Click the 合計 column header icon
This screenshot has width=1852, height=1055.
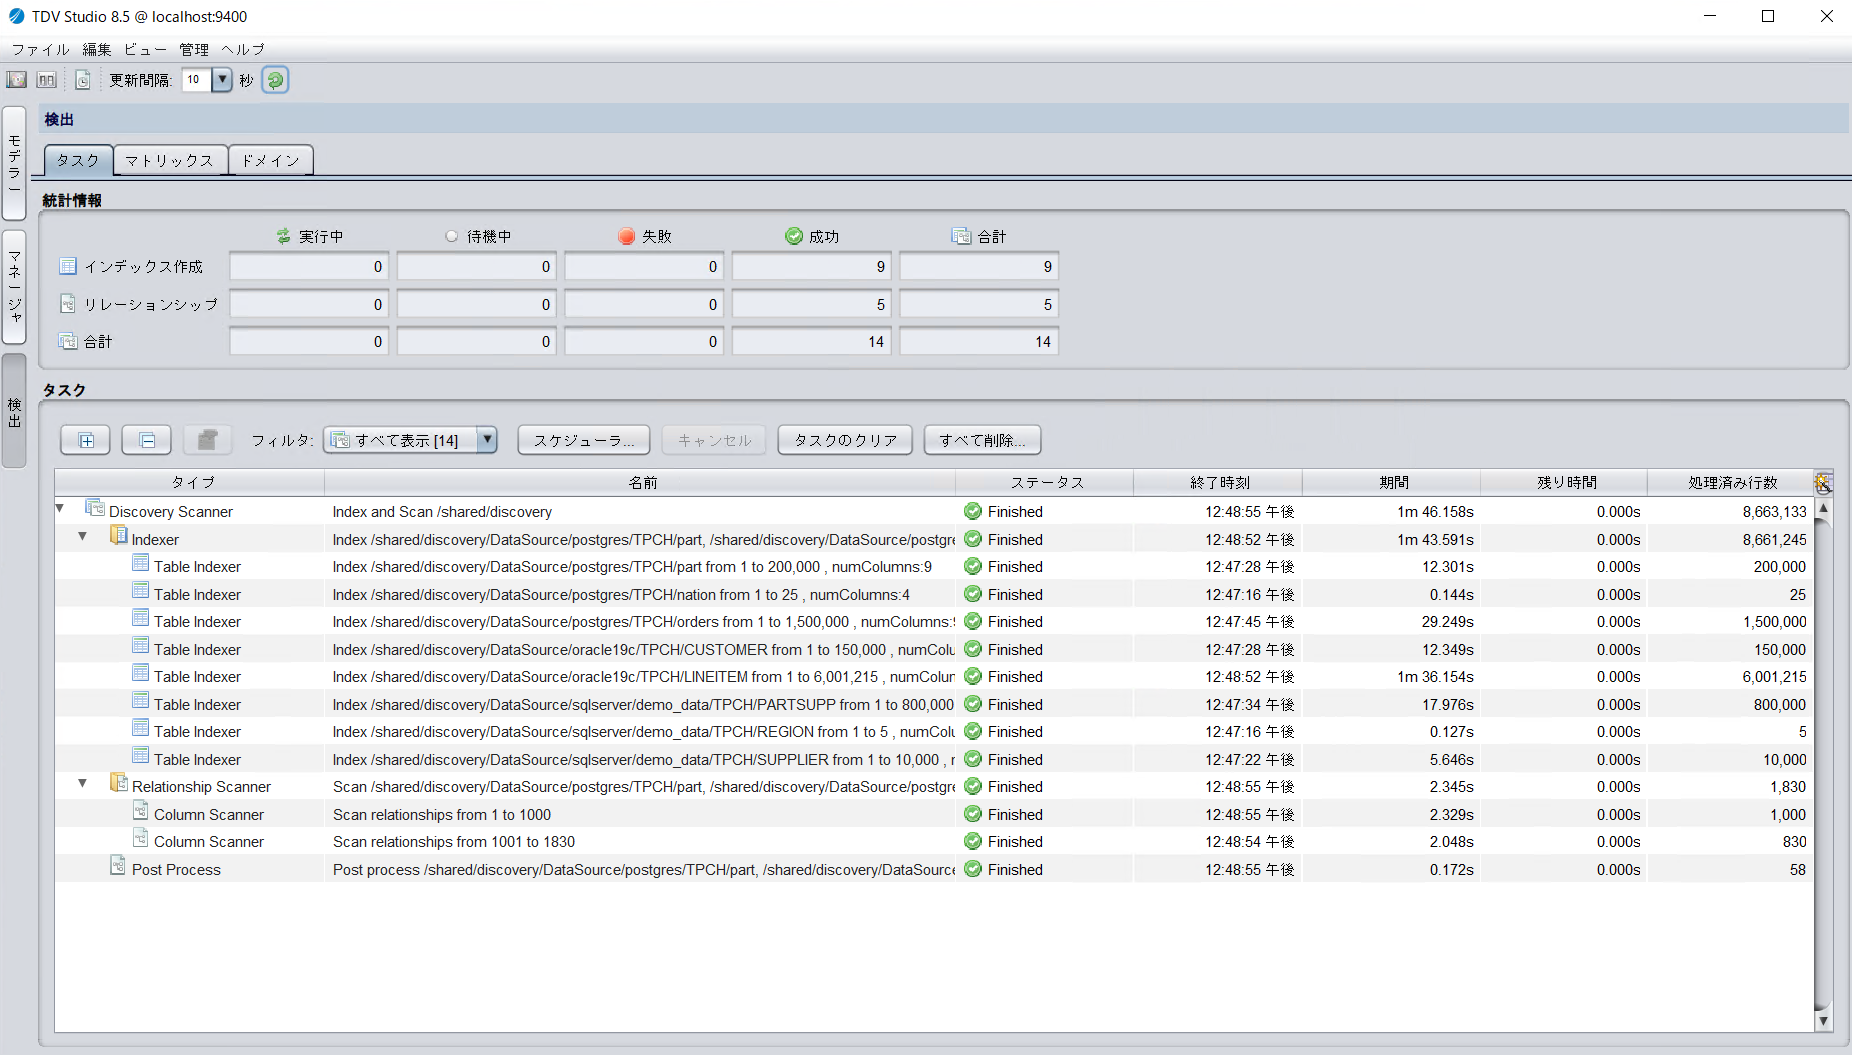(962, 236)
